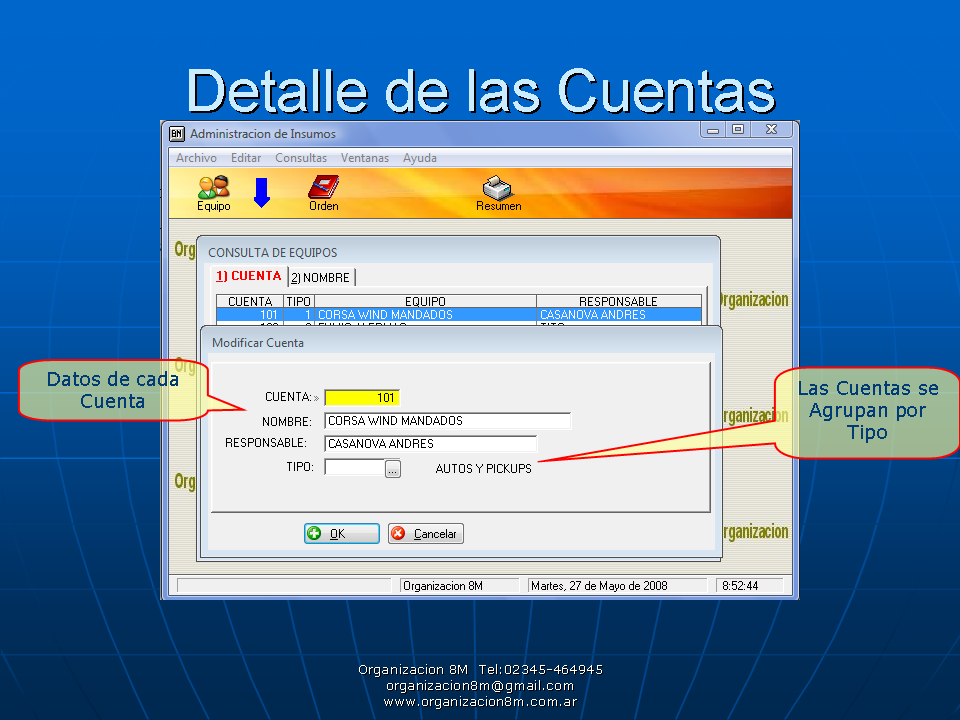
Task: Open the Editar menu
Action: [246, 158]
